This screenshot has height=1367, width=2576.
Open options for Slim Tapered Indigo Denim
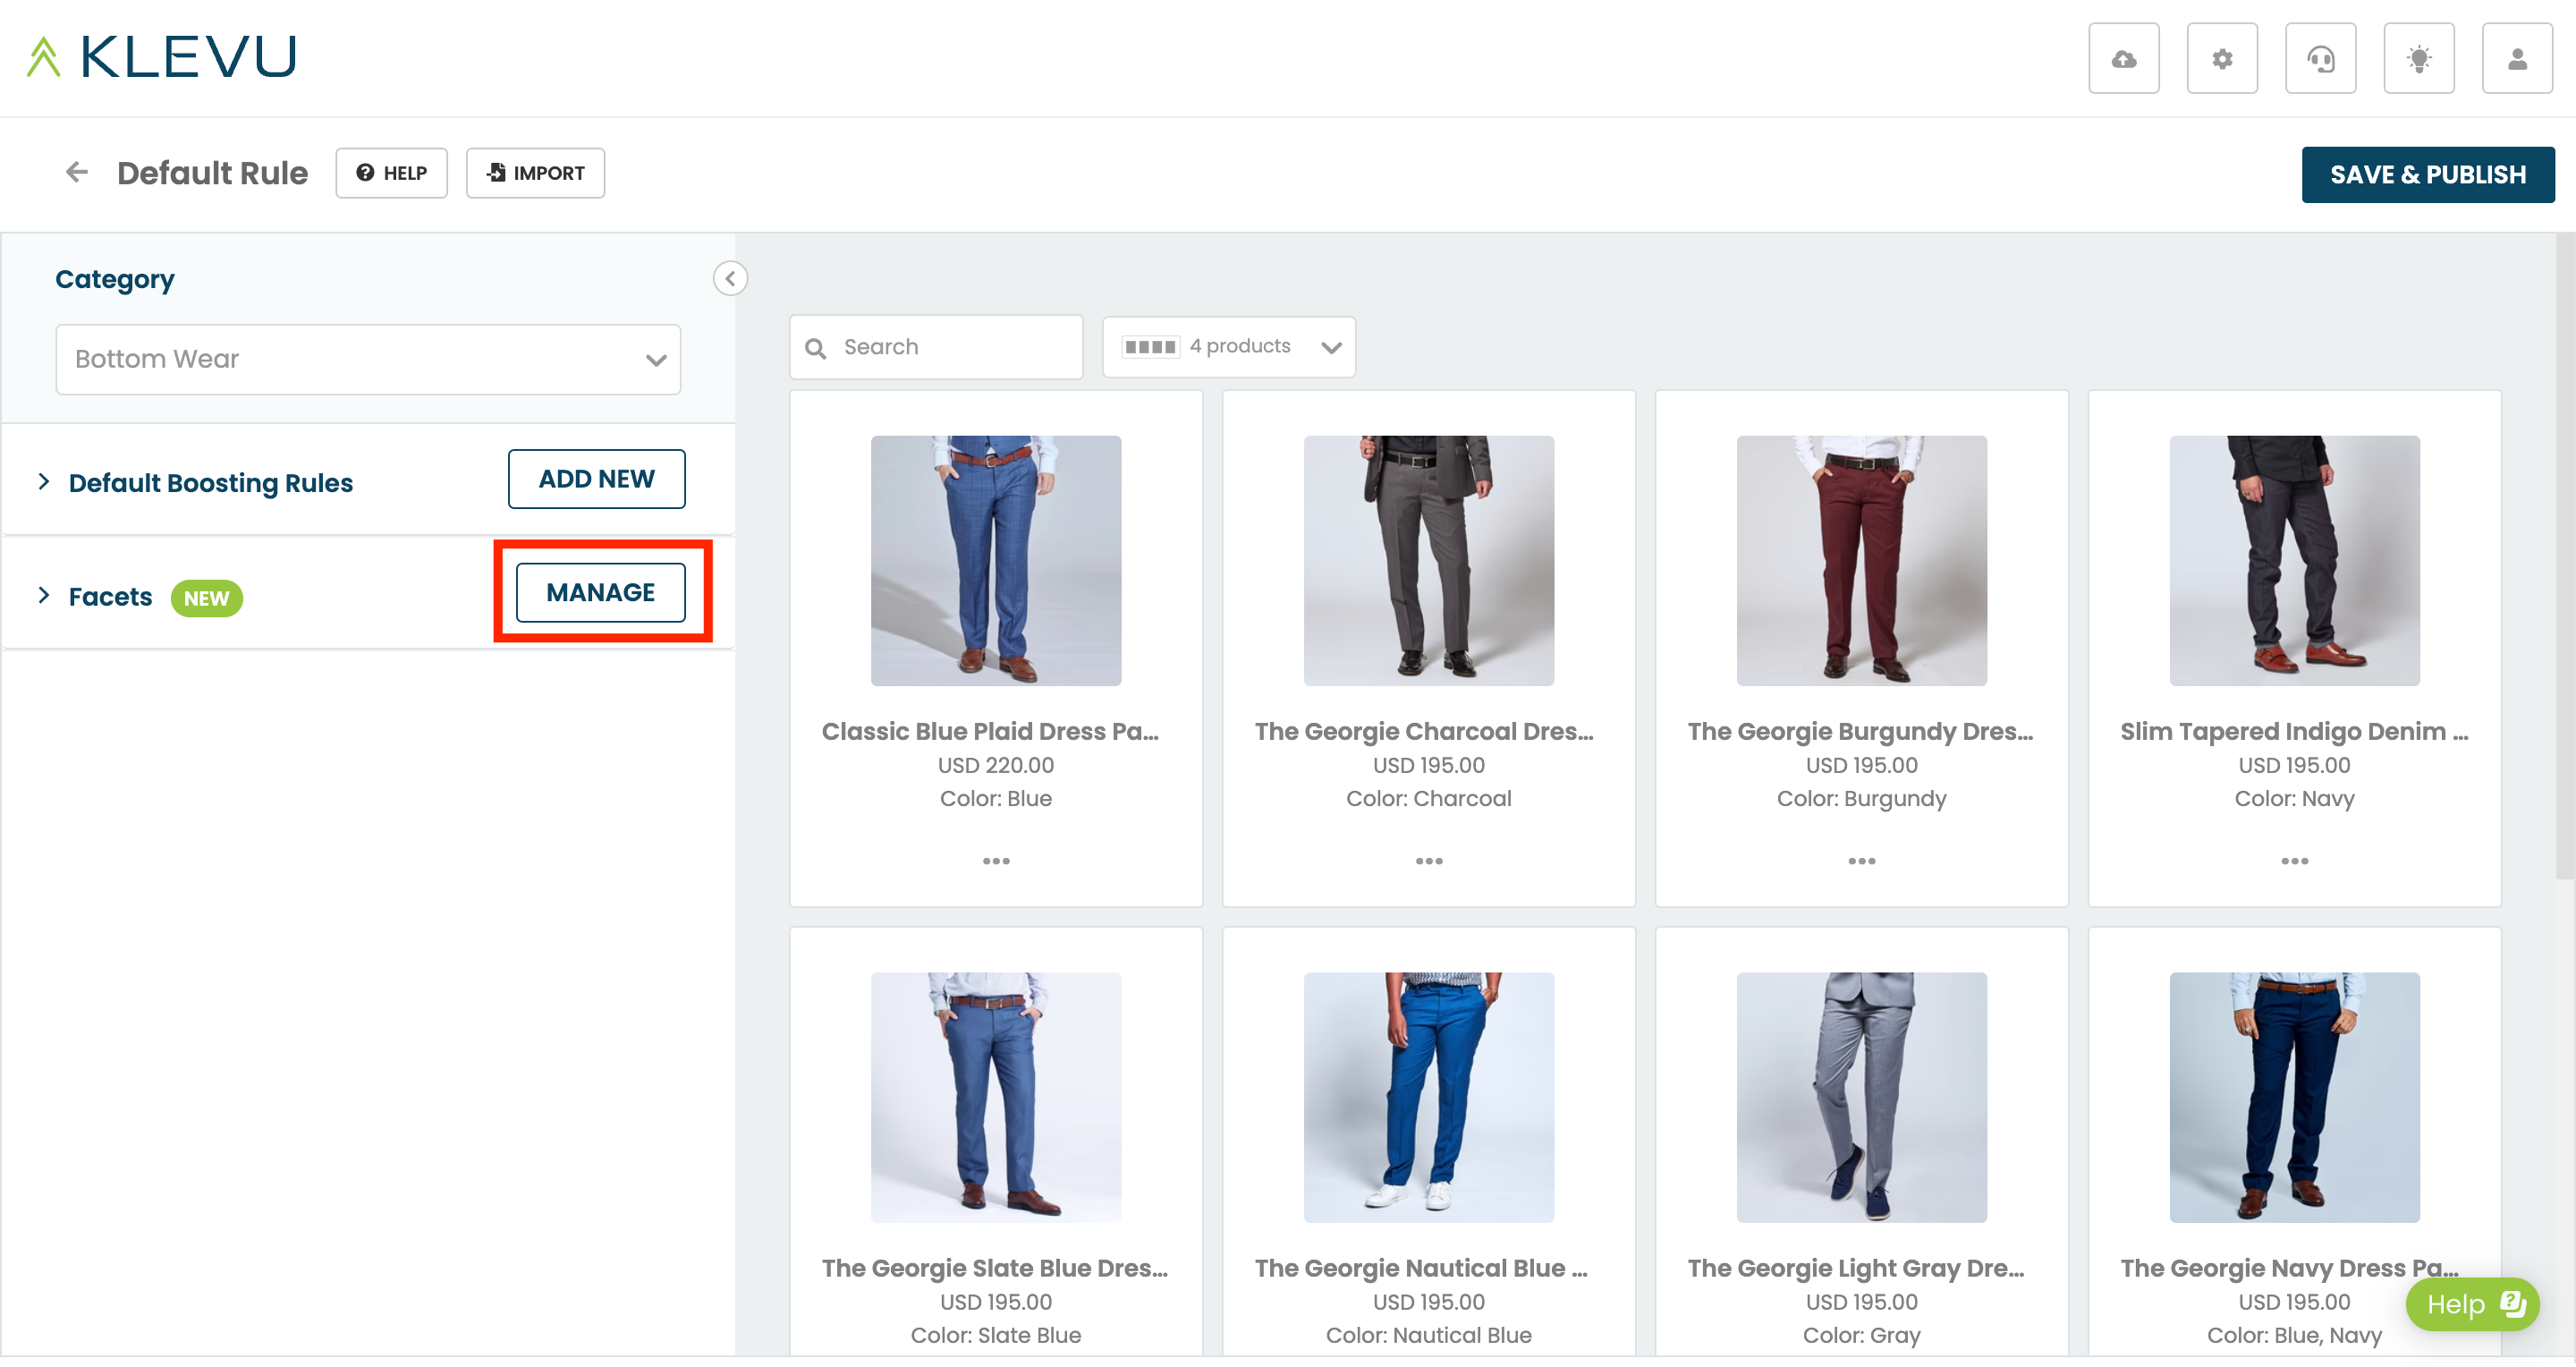(x=2295, y=861)
